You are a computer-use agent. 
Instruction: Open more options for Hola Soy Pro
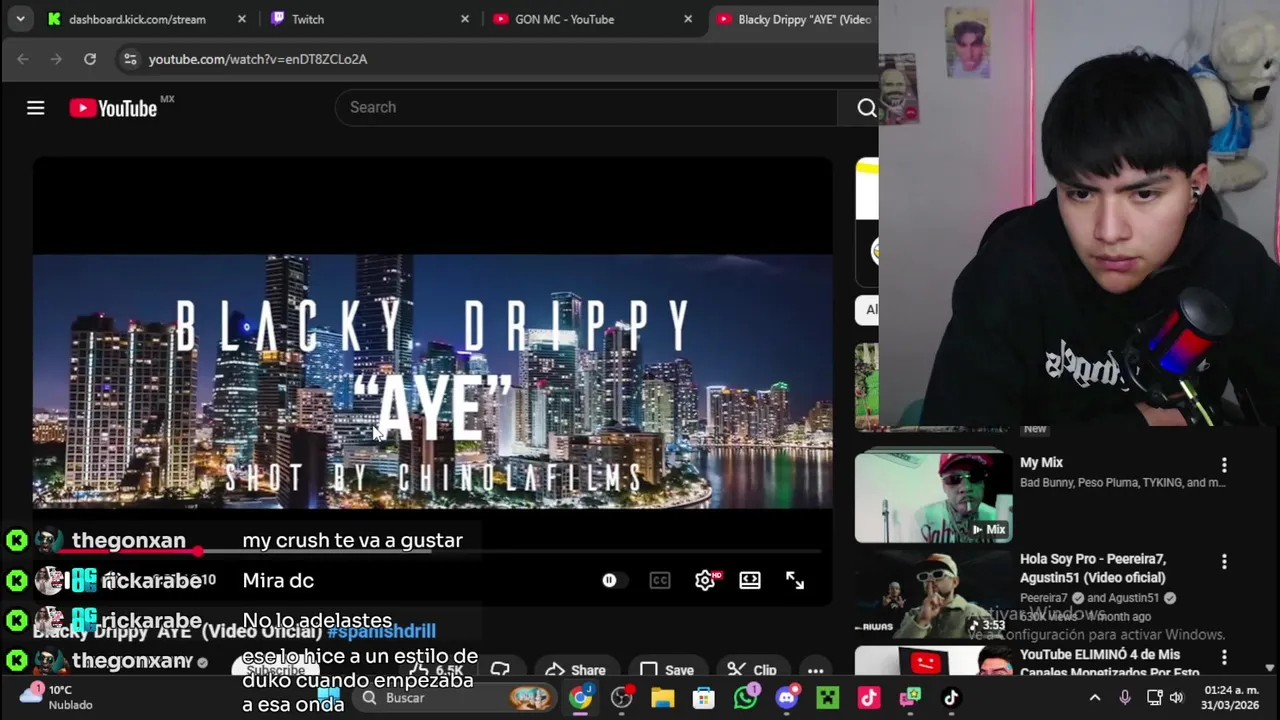(1224, 562)
